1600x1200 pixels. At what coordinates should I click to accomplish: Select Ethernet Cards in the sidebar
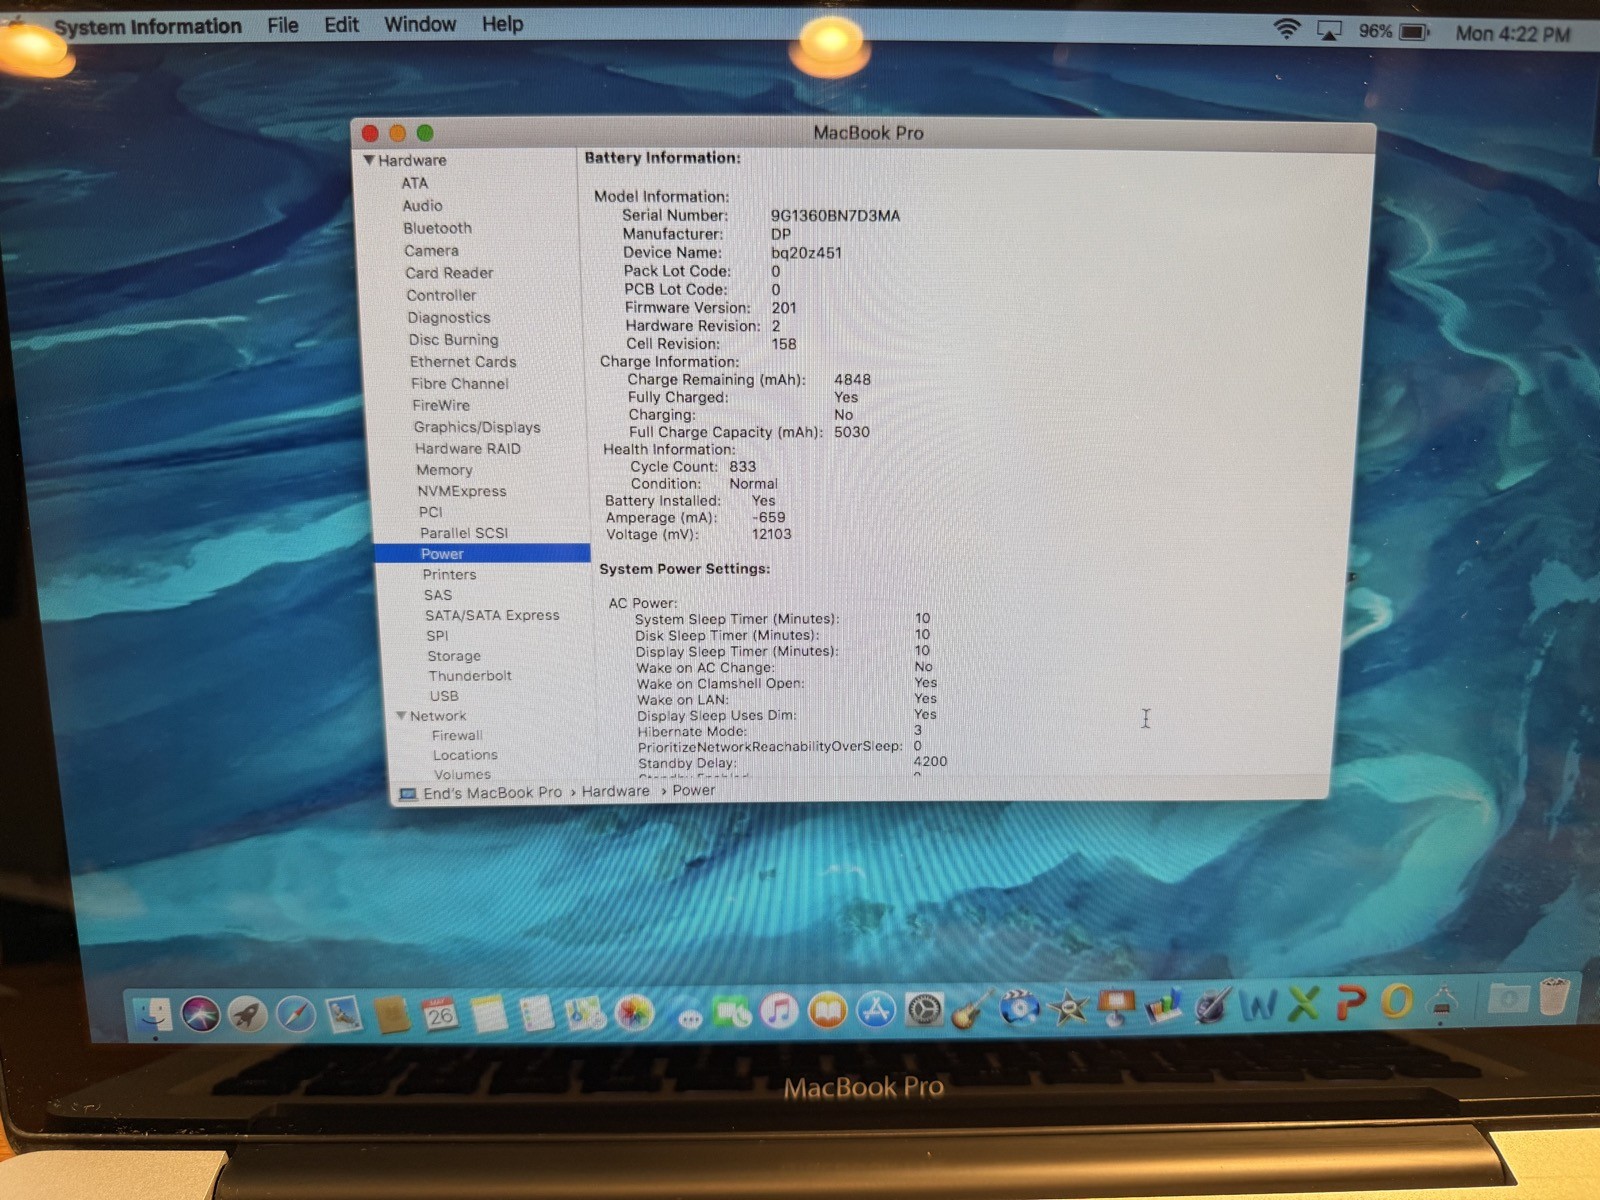[463, 362]
